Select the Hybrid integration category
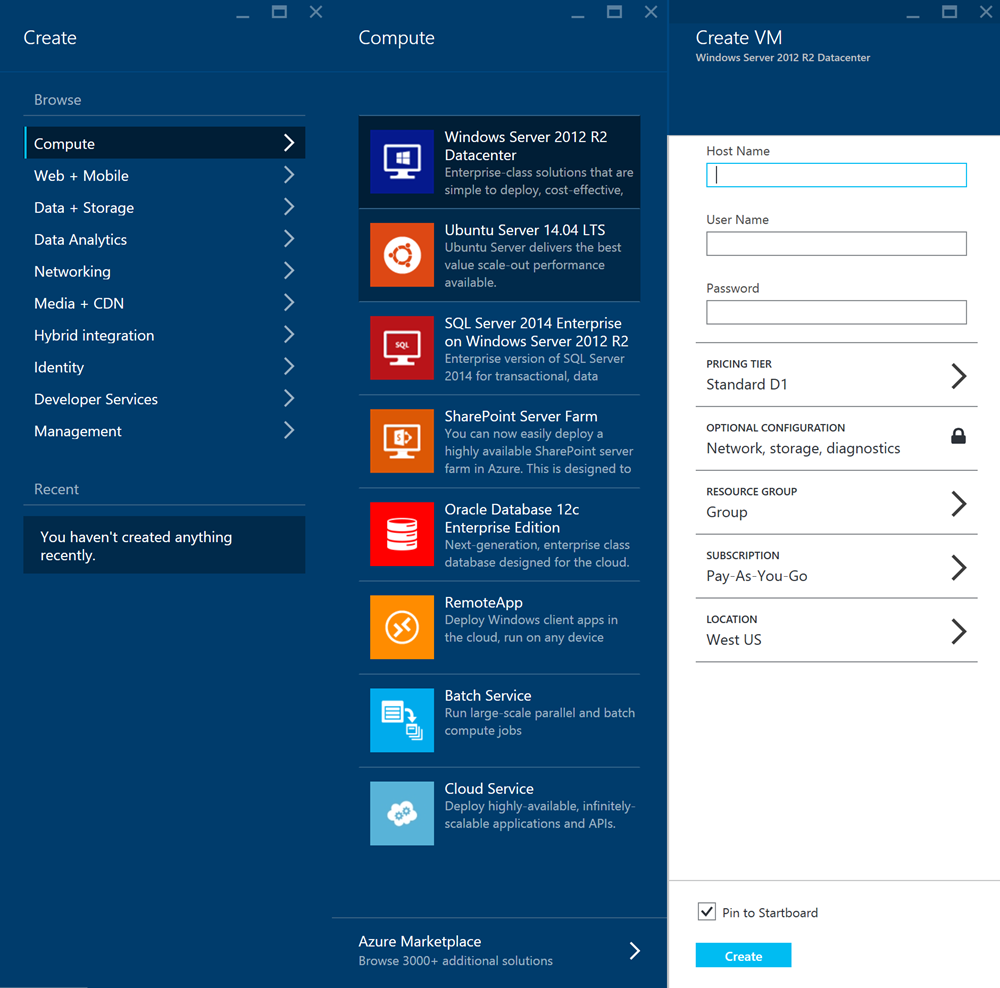This screenshot has height=988, width=1000. click(165, 335)
